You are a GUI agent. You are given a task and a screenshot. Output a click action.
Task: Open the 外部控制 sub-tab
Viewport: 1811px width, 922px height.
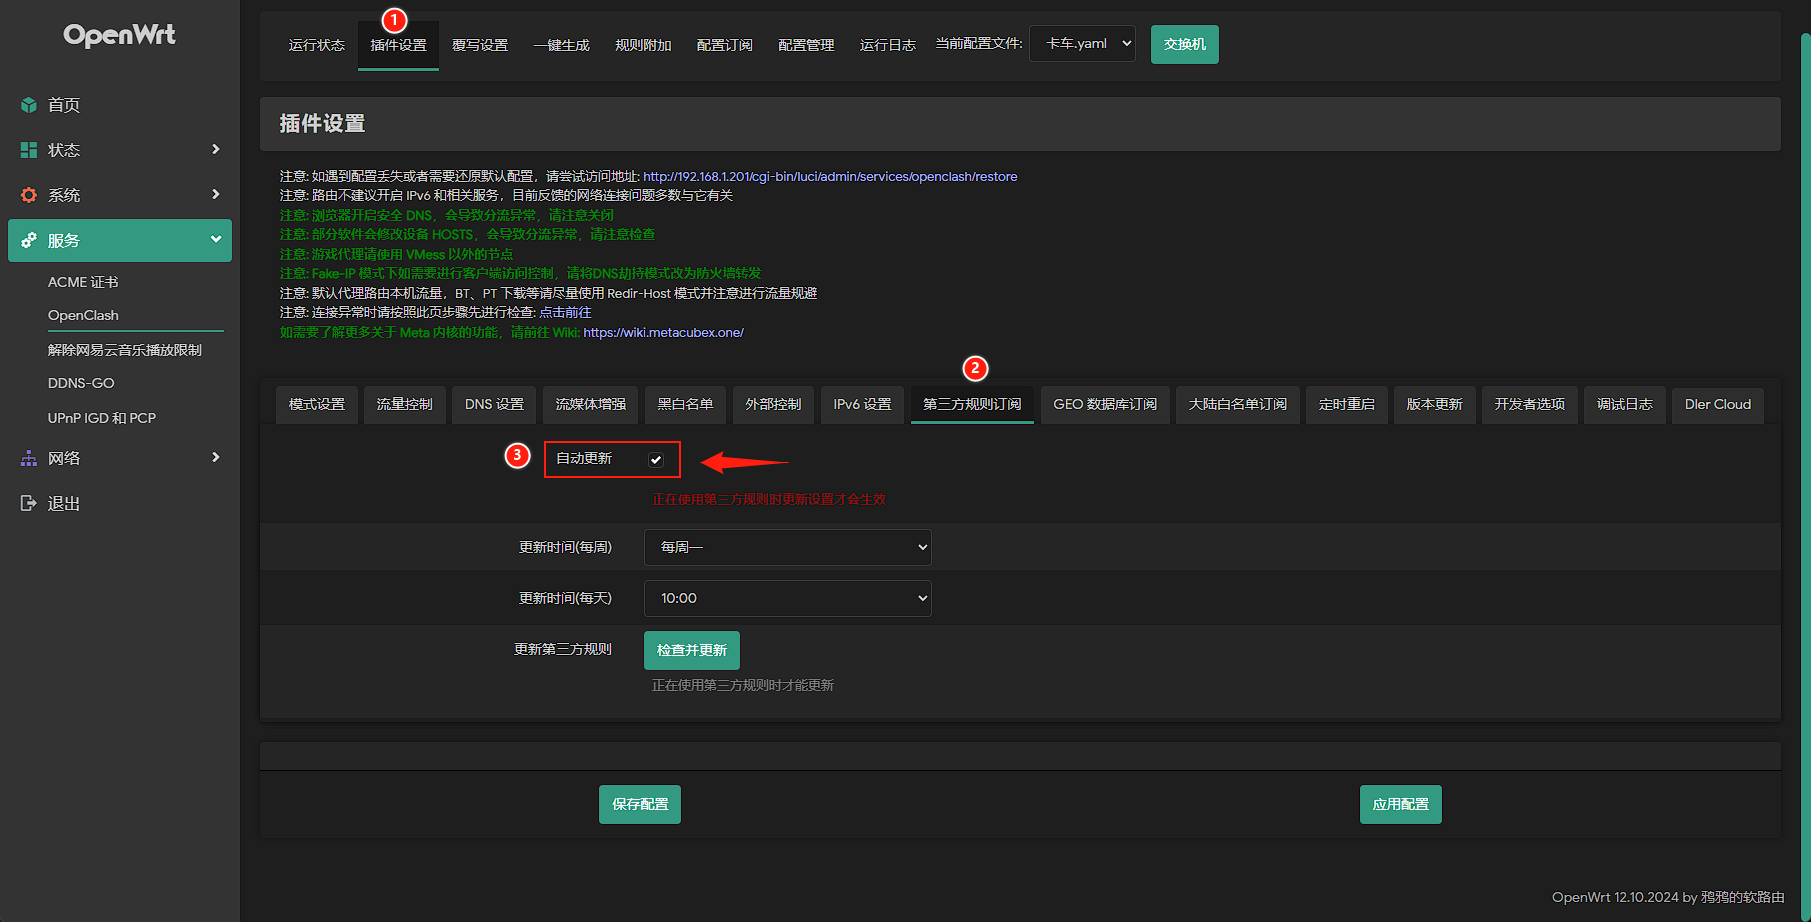click(x=773, y=404)
